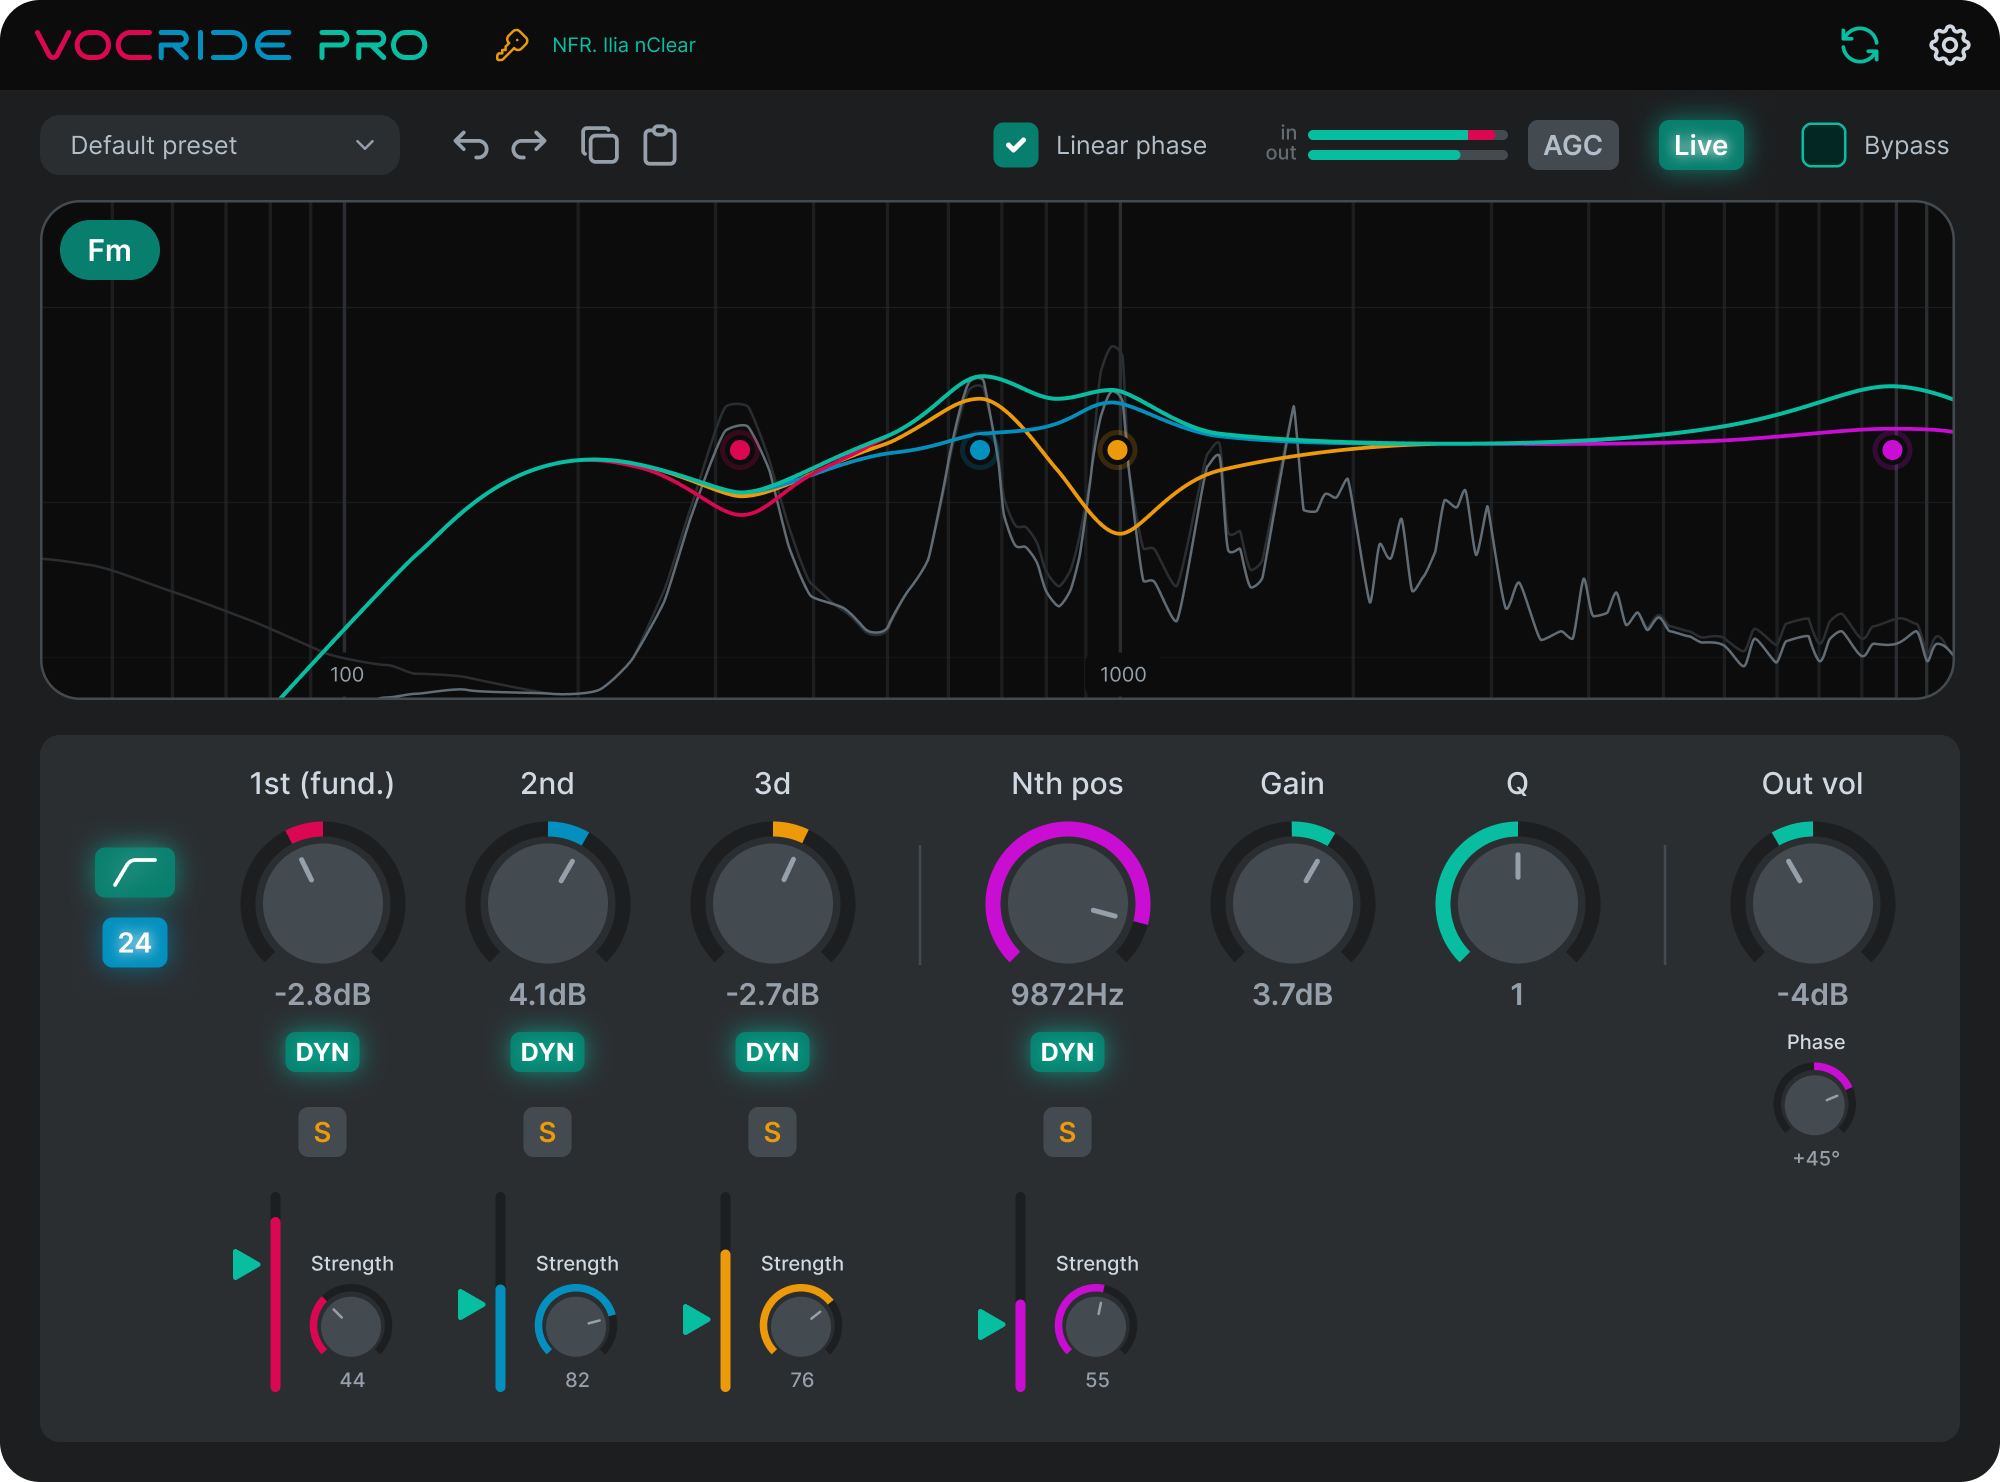Click the NFR. Ilia nClear license text
The height and width of the screenshot is (1482, 2000).
[623, 45]
